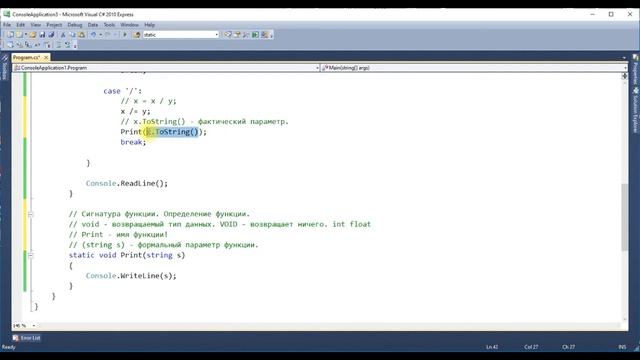Click the Undo toolbar icon
The image size is (640, 360).
[x=93, y=35]
